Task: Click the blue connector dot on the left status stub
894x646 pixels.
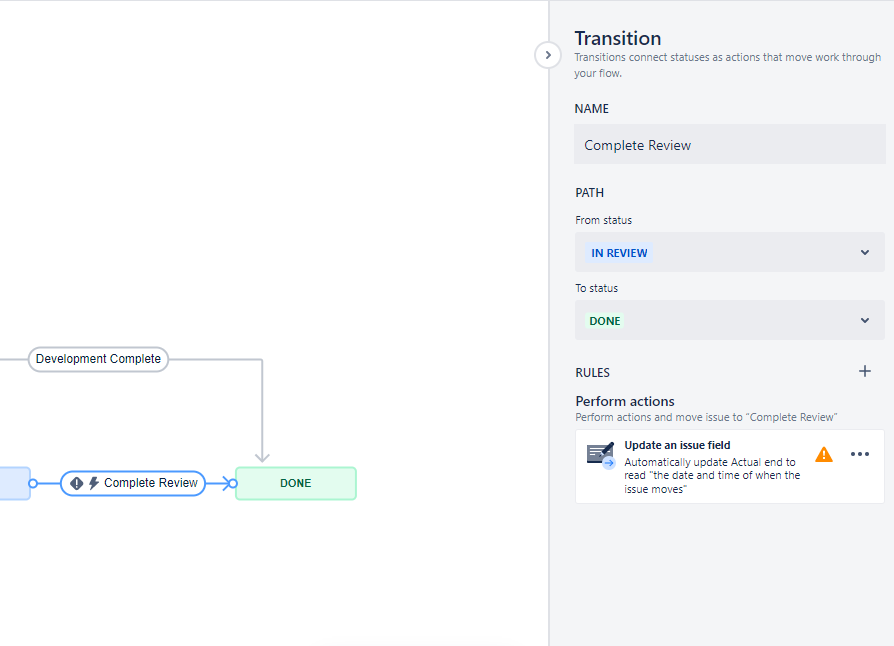Action: click(x=33, y=483)
